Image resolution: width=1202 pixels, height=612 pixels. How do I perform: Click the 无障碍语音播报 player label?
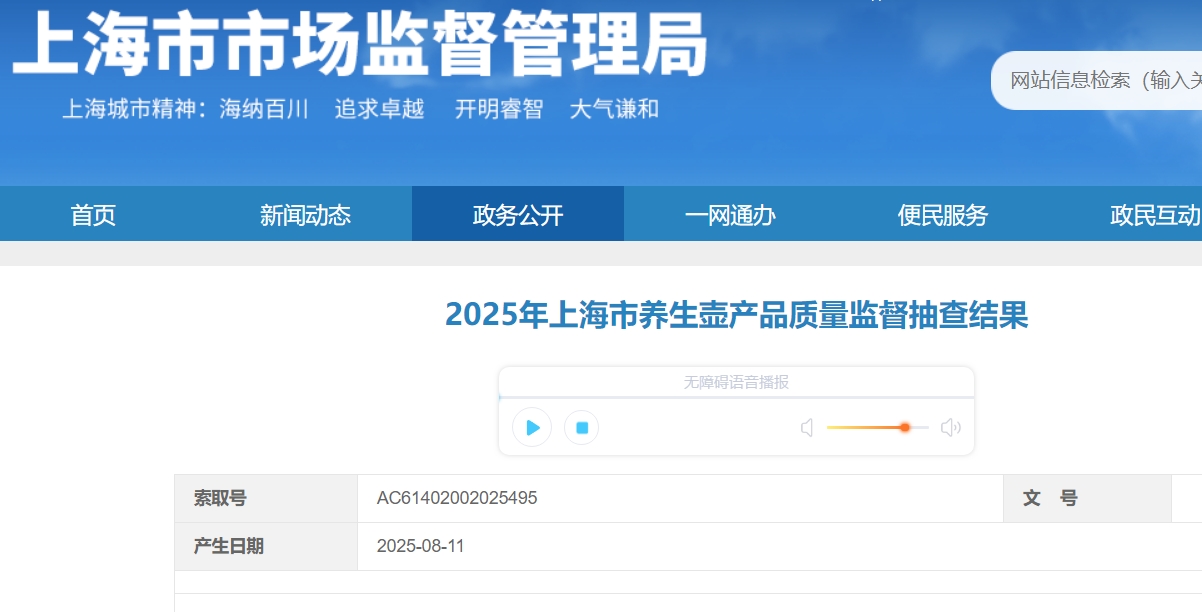736,382
